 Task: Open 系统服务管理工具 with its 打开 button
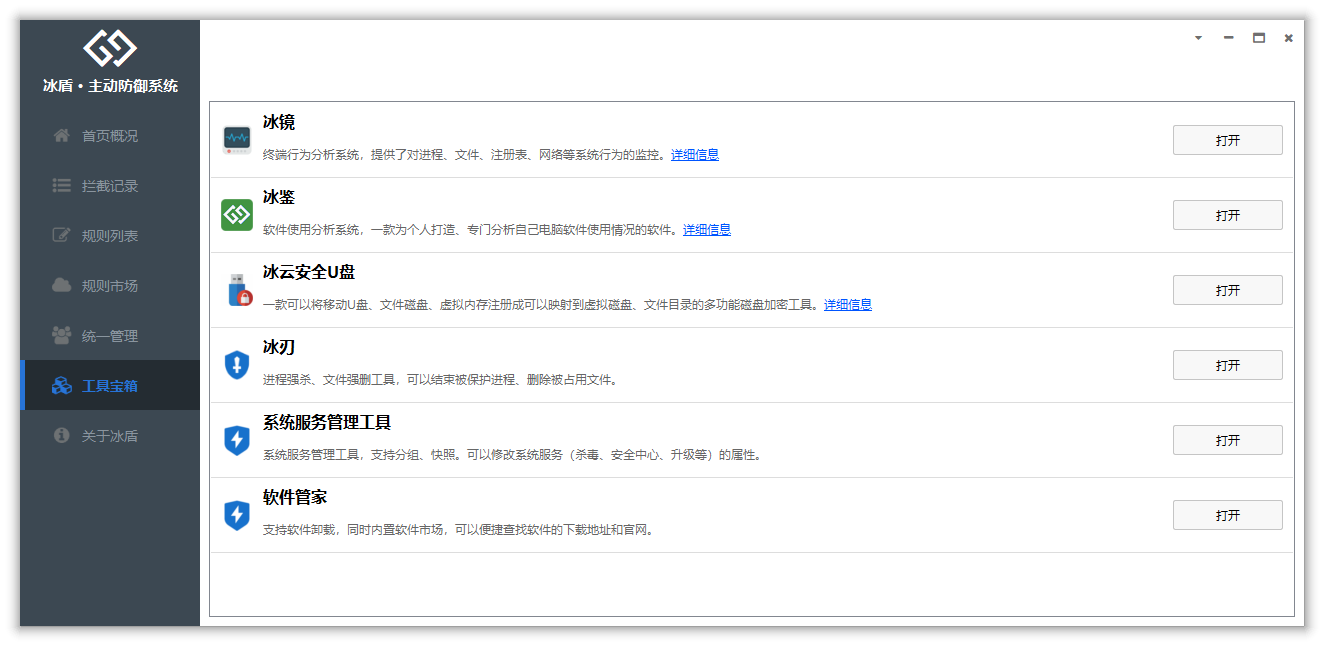(x=1227, y=440)
